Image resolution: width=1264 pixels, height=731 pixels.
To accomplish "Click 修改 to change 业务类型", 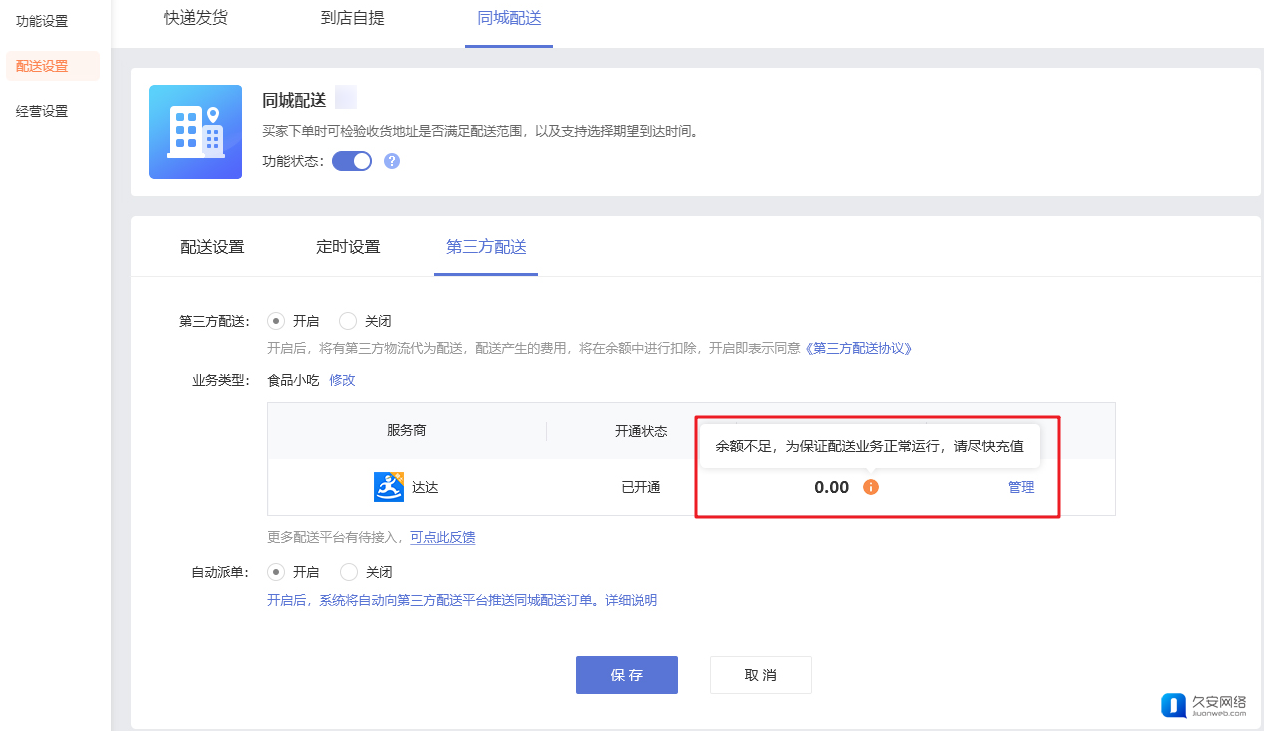I will (342, 380).
